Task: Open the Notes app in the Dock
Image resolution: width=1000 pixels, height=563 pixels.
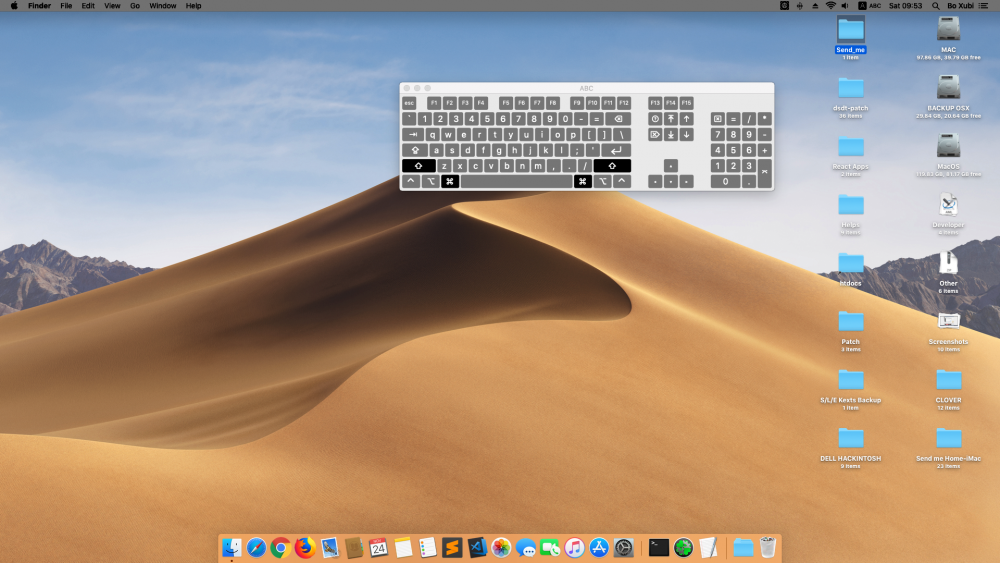Action: (x=403, y=548)
